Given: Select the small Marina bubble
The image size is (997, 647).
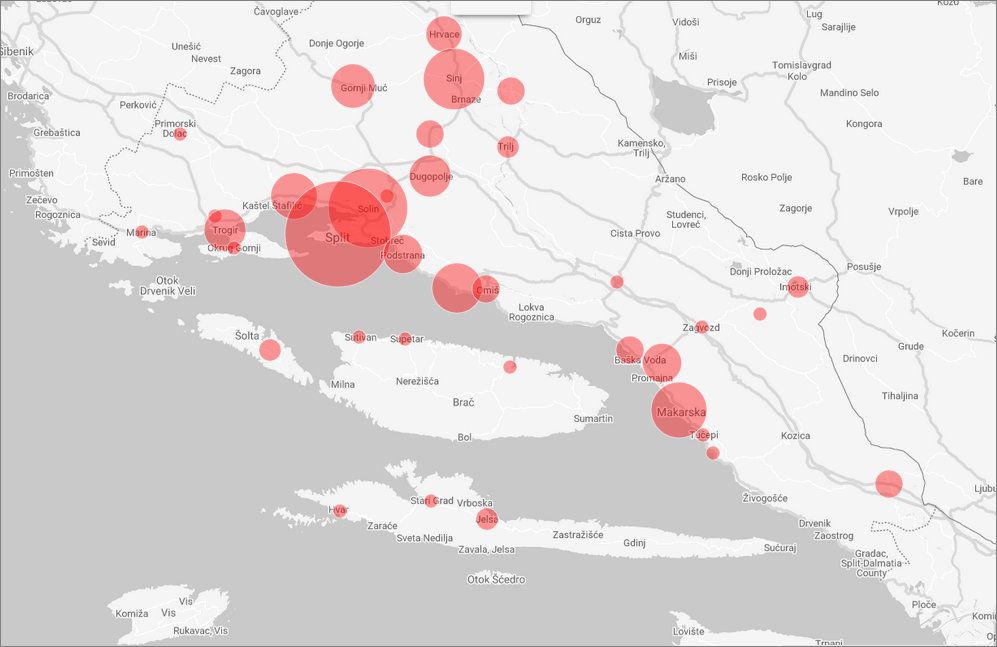Looking at the screenshot, I should (142, 232).
